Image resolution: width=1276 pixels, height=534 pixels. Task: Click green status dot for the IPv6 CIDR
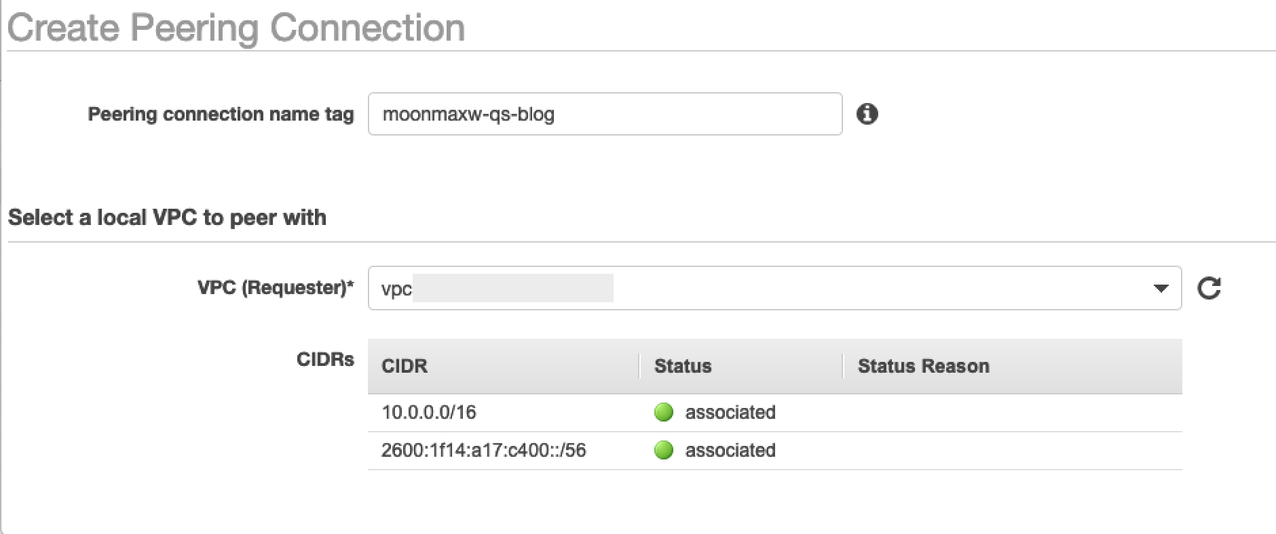(x=664, y=450)
